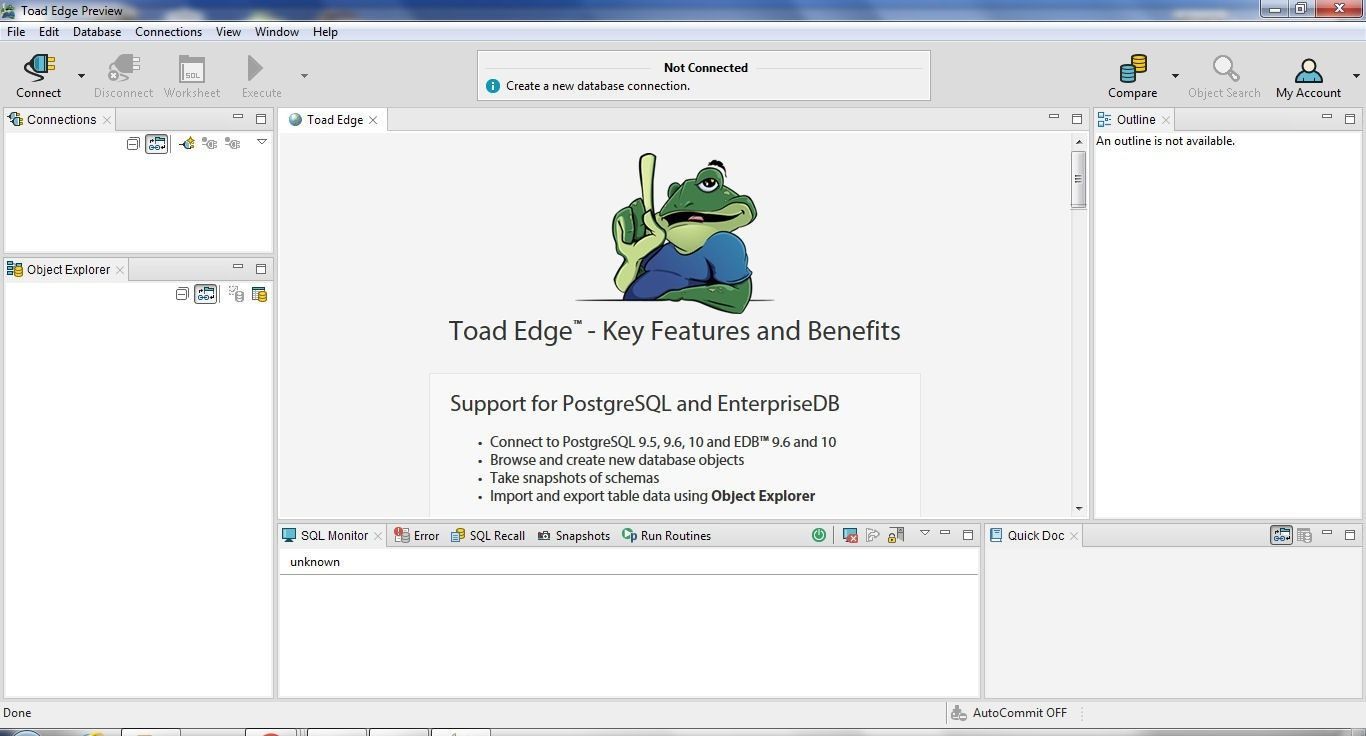Screen dimensions: 1366x736
Task: Switch to the SQL Recall tab
Action: [488, 536]
